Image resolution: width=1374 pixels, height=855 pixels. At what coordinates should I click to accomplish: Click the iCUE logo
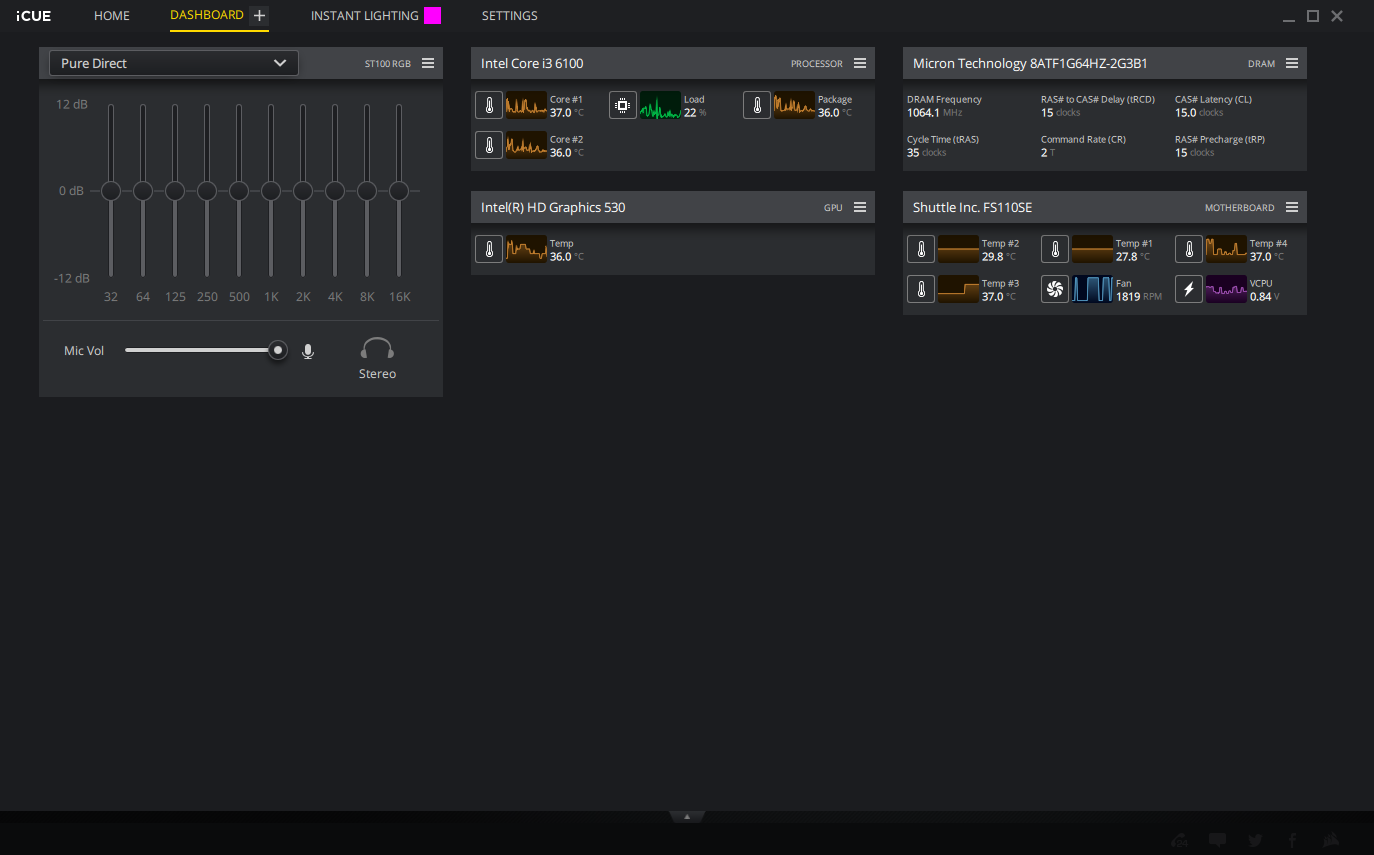(x=33, y=16)
